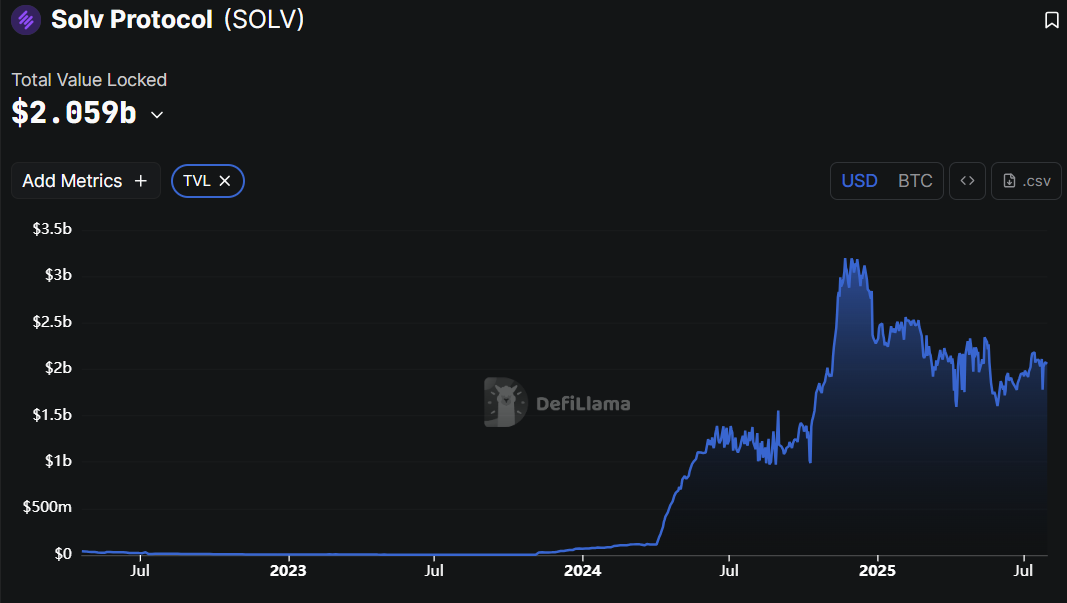Screen dimensions: 1067x603
Task: Export chart data via the .csv button
Action: 1026,181
